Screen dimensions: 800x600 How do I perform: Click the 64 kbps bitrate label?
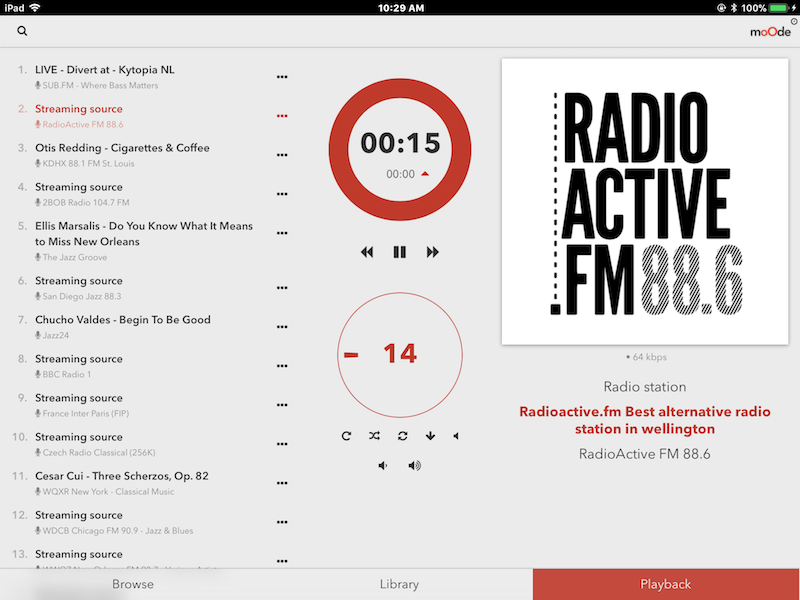click(646, 357)
